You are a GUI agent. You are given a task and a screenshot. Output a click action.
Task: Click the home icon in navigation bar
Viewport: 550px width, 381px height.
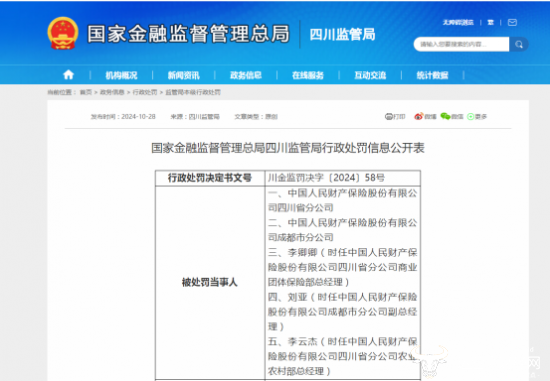tap(68, 75)
